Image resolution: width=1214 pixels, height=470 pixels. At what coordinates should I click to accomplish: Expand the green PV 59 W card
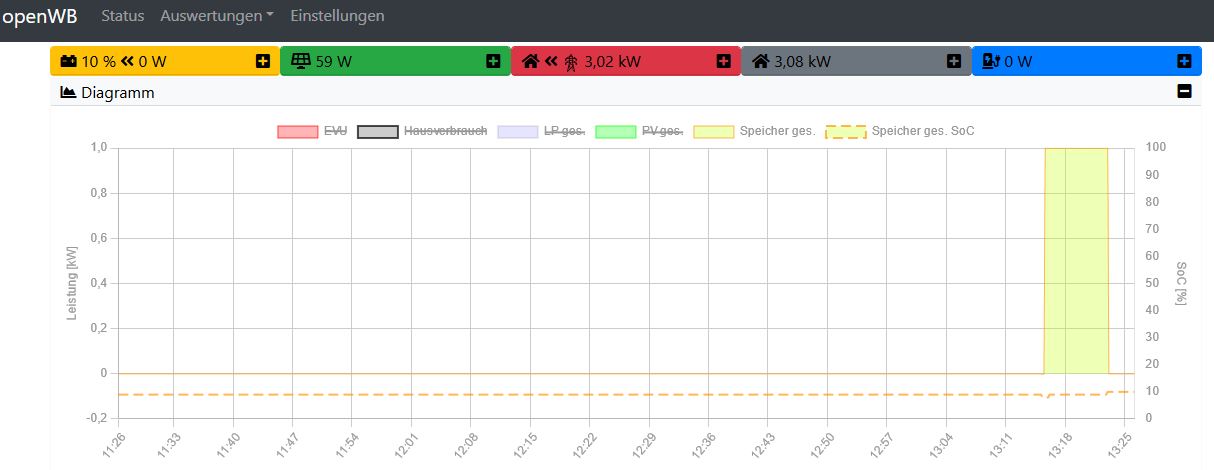(493, 61)
